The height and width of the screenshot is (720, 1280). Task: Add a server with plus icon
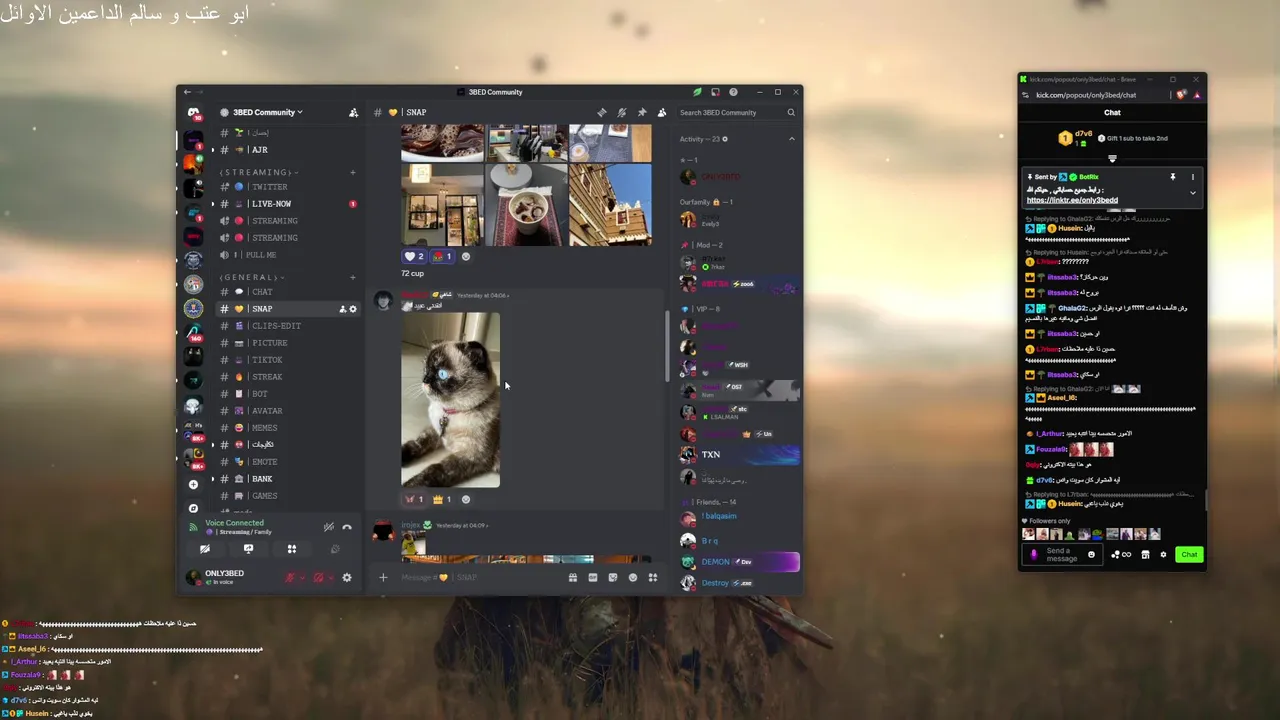click(x=194, y=484)
